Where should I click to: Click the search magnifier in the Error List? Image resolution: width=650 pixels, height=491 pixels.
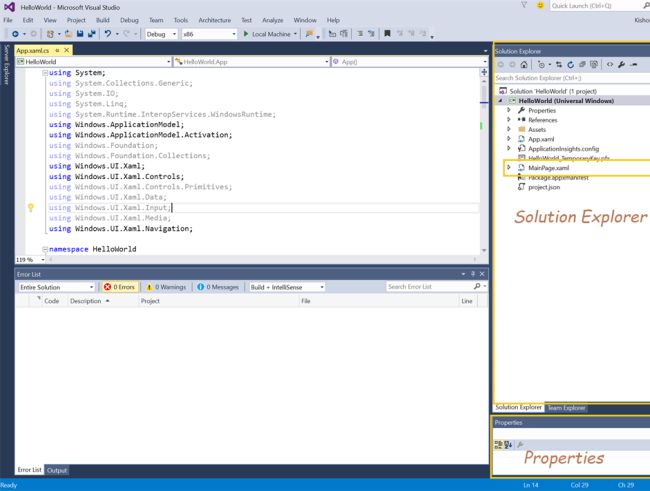[477, 287]
